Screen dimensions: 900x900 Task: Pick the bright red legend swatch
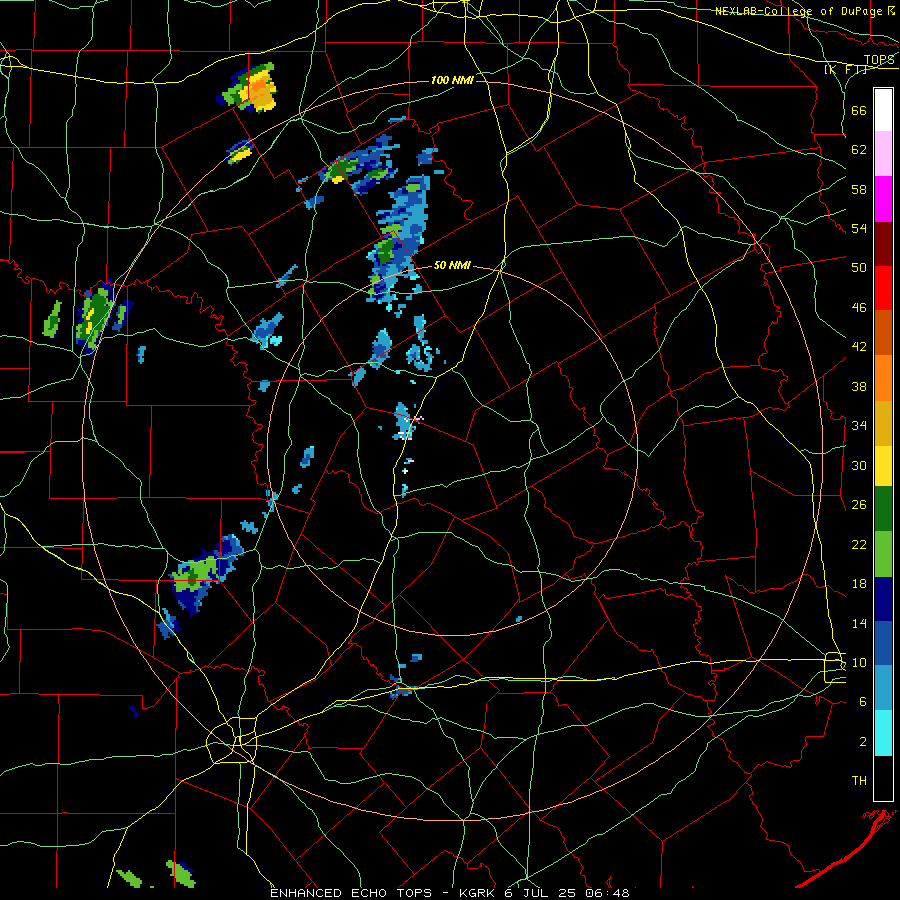pyautogui.click(x=883, y=288)
